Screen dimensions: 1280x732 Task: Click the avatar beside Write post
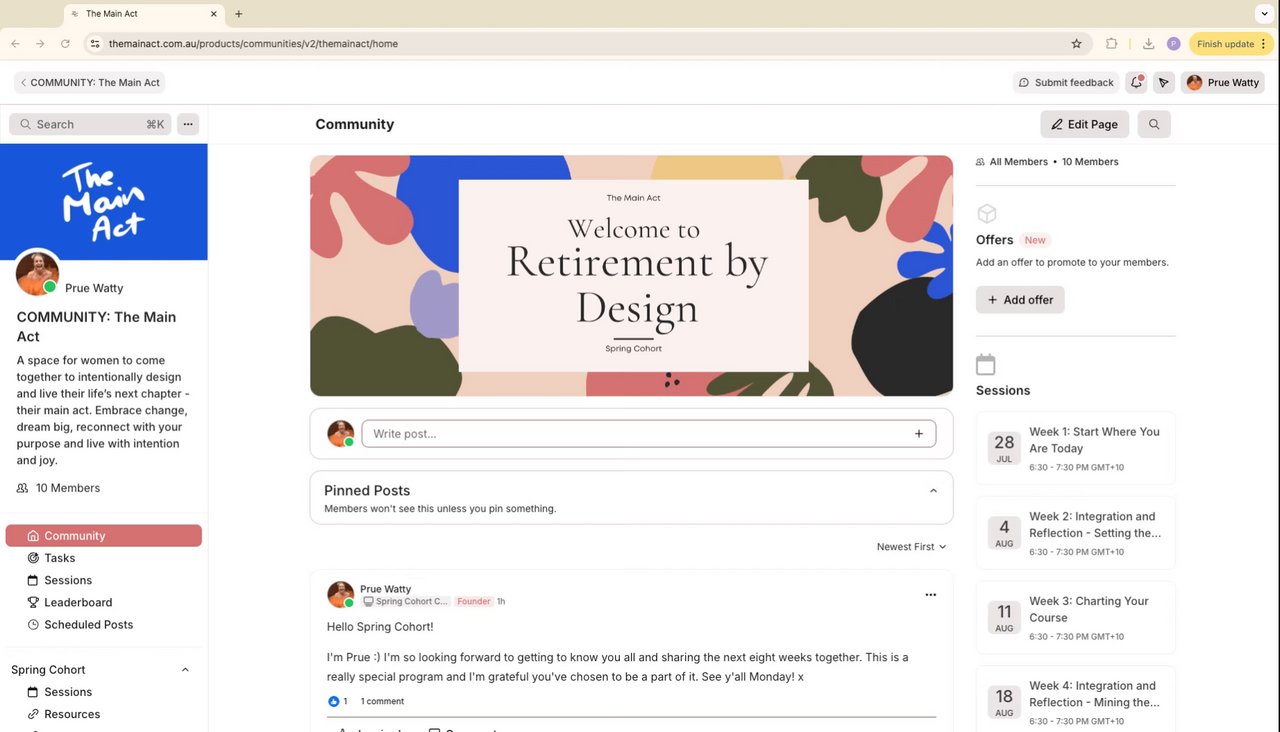click(x=341, y=433)
